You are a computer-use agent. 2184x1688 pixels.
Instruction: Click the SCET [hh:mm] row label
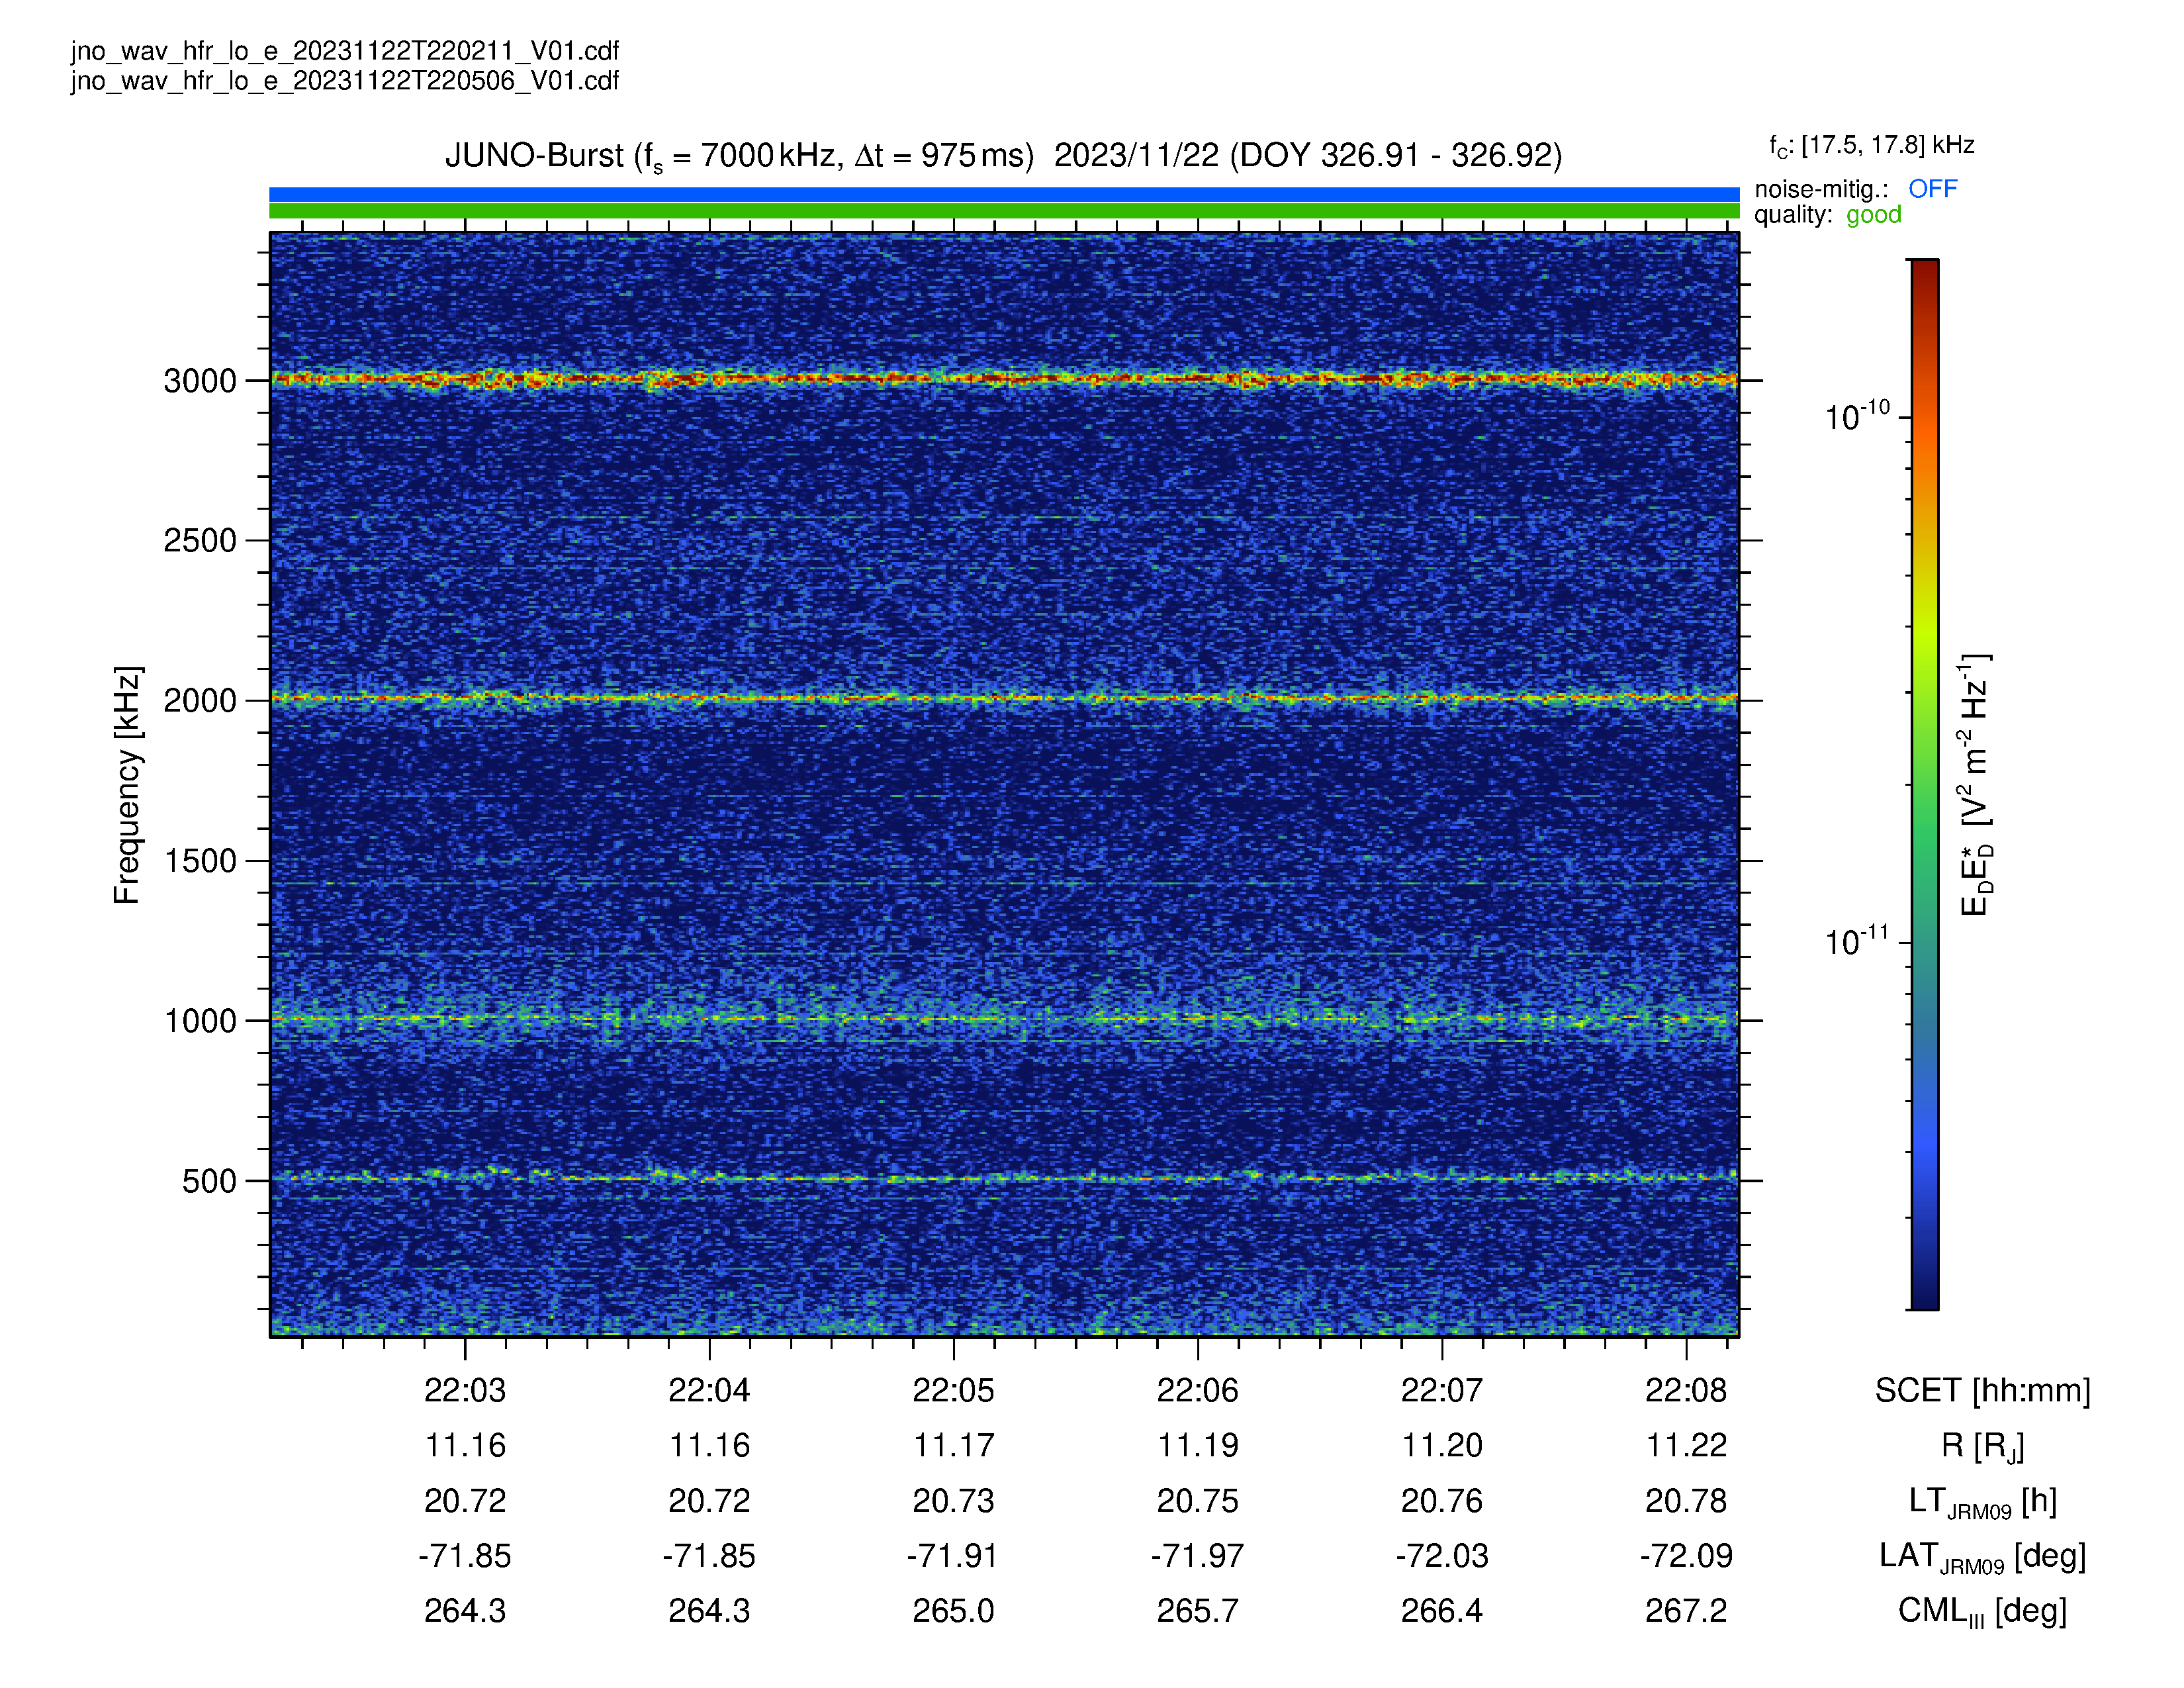(x=1982, y=1390)
